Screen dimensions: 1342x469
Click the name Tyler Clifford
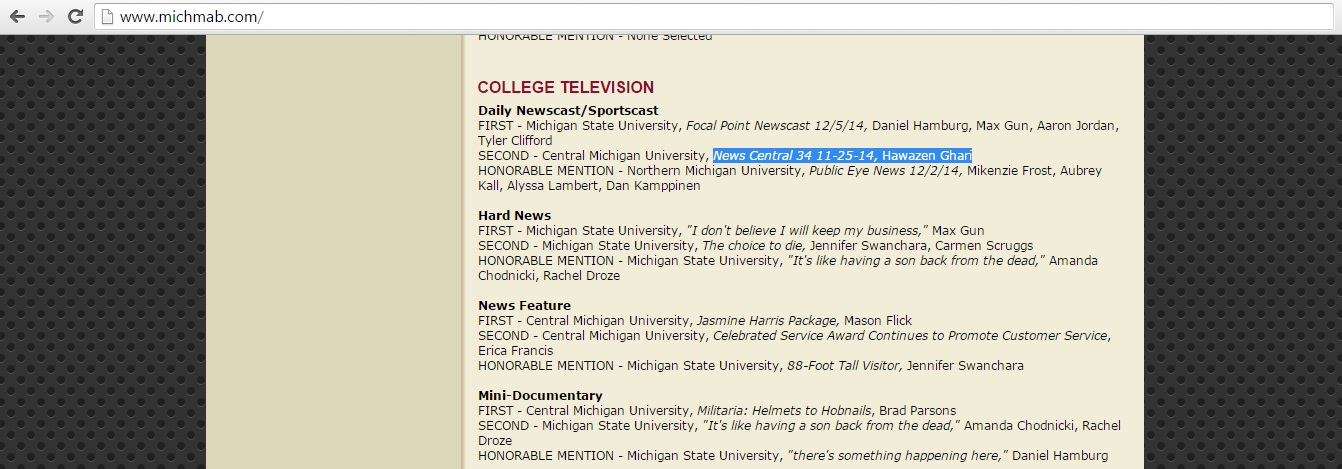(x=515, y=140)
